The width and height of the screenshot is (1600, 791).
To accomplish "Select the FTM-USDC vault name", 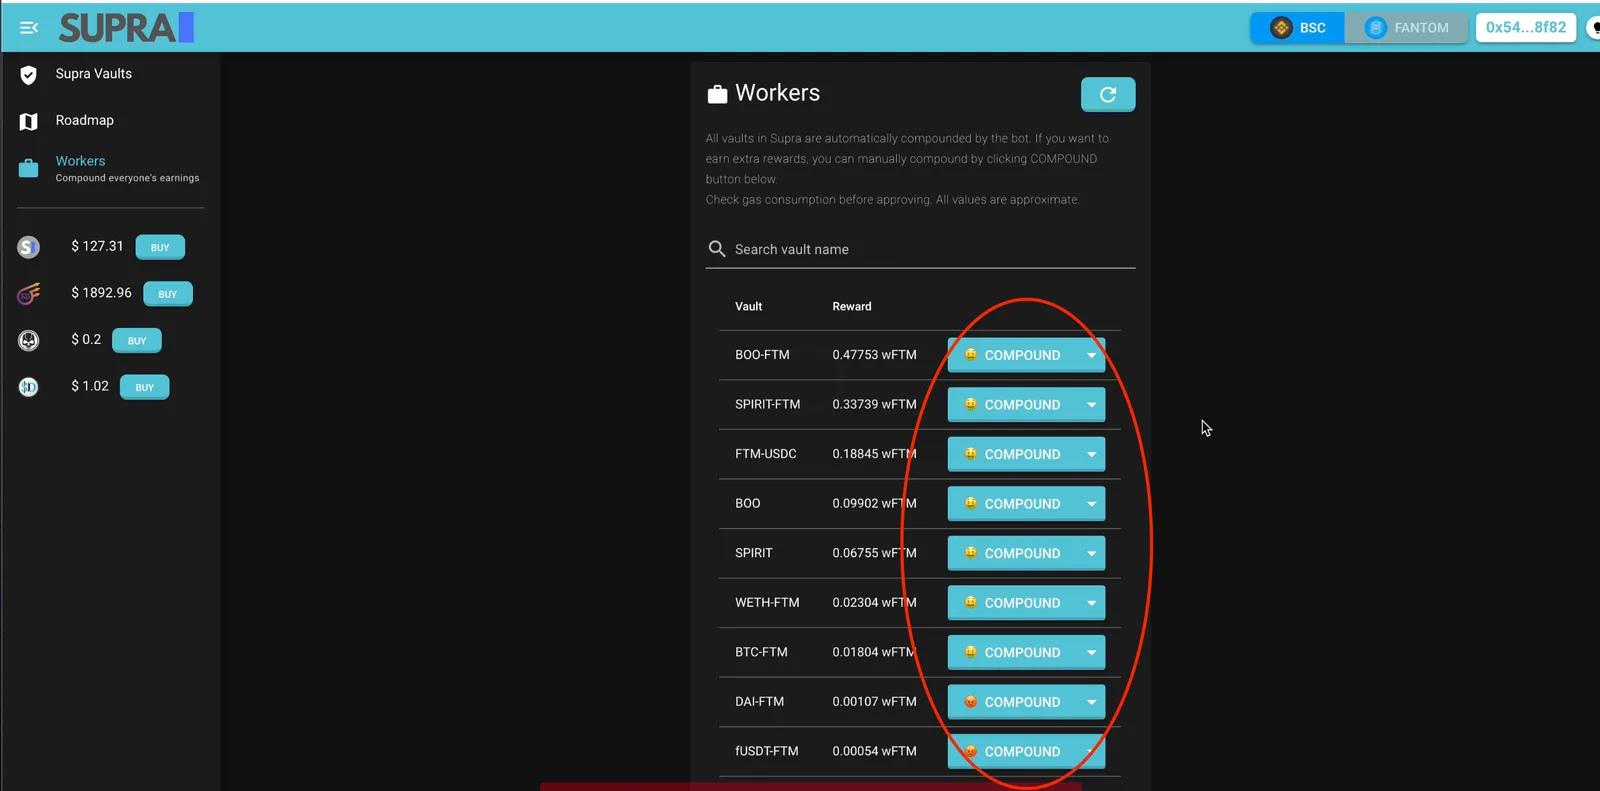I will coord(766,454).
